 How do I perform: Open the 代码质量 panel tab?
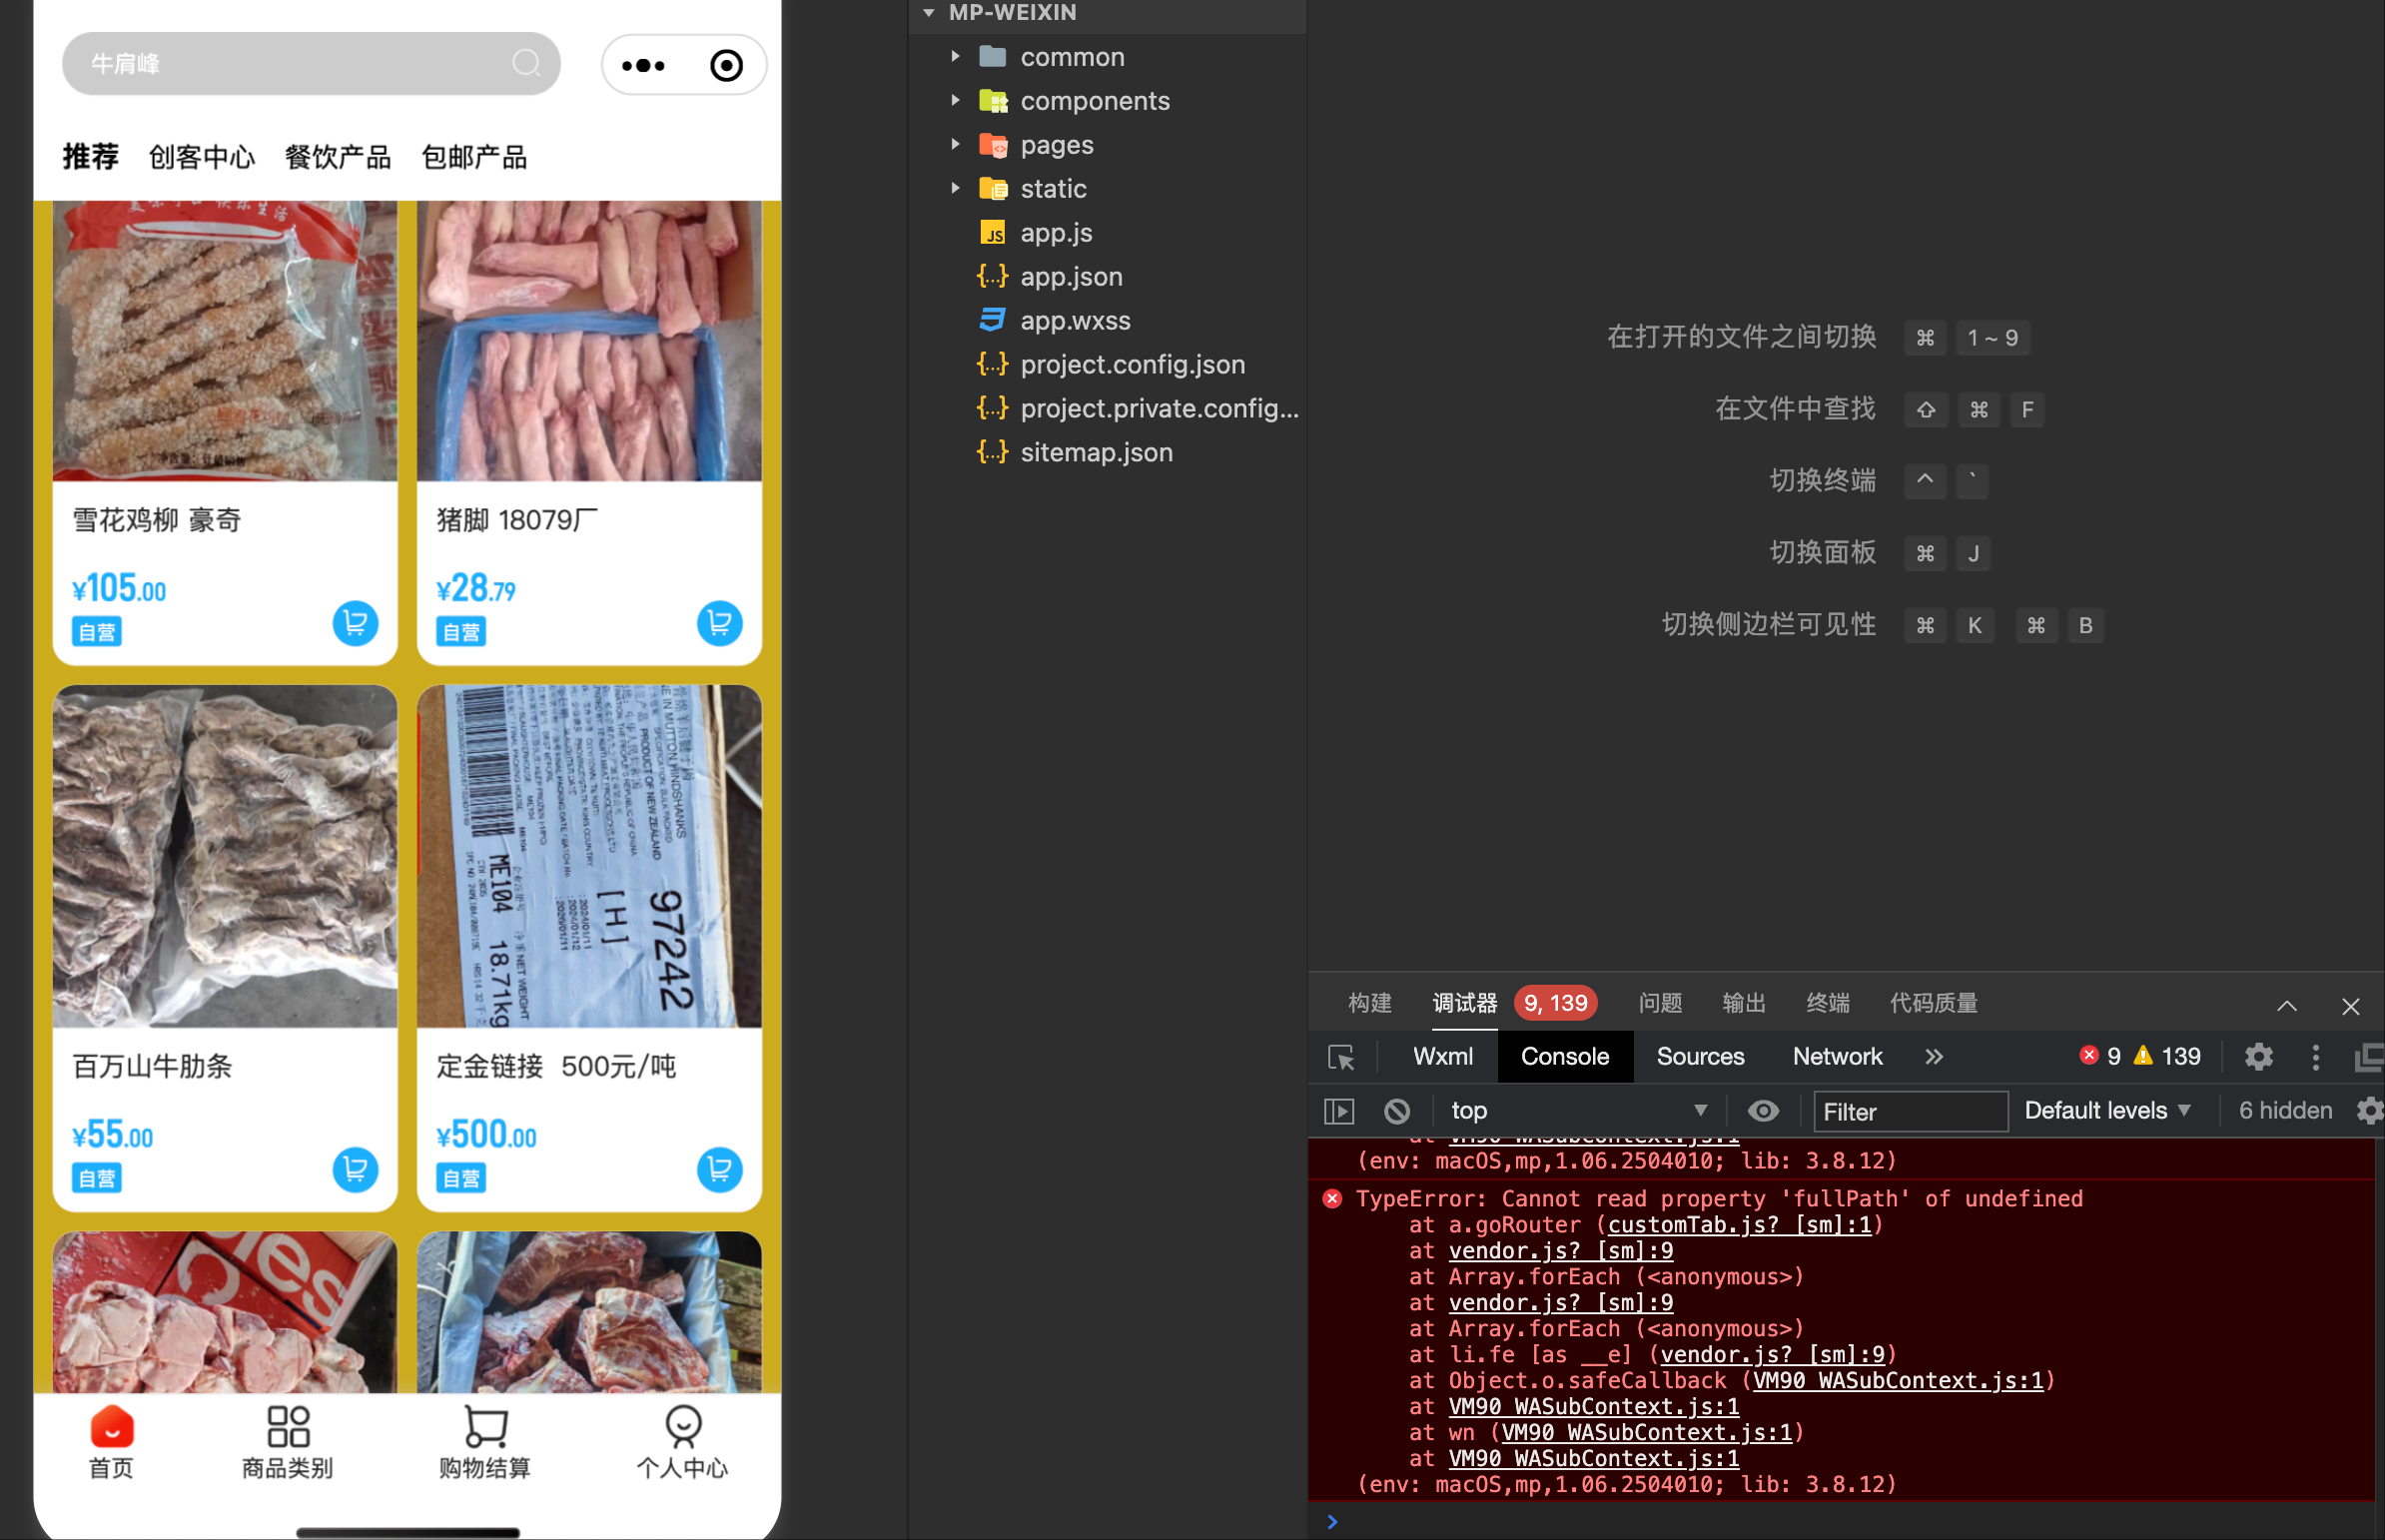pyautogui.click(x=1932, y=1003)
